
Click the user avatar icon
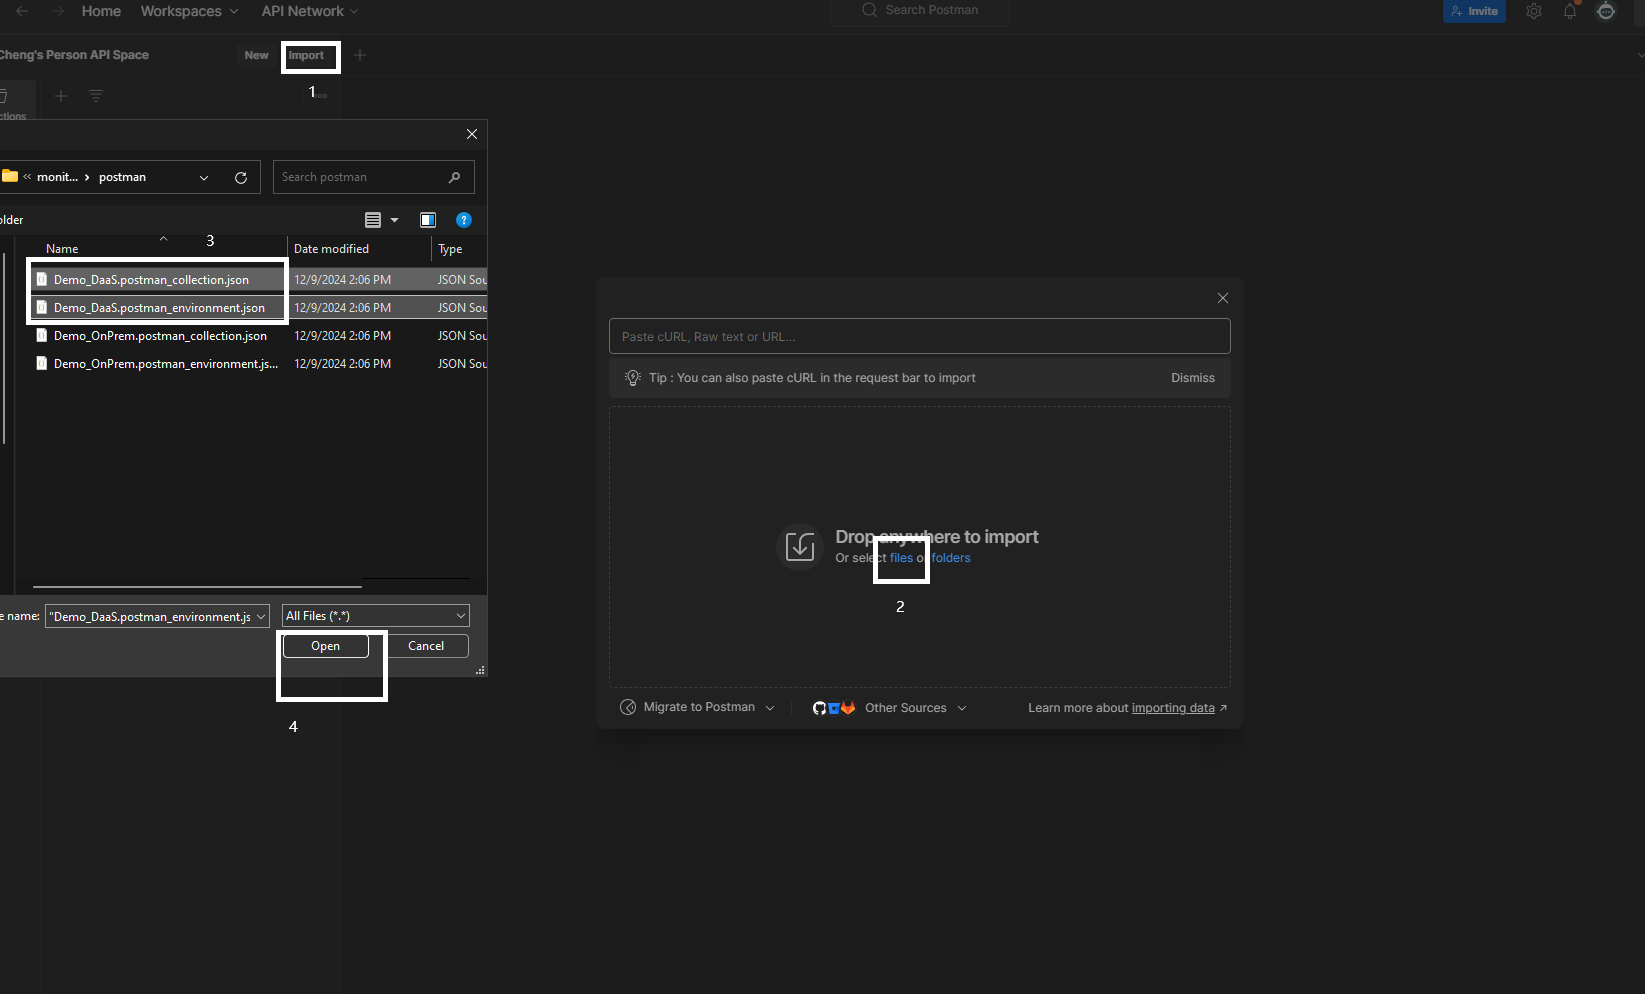(1606, 11)
